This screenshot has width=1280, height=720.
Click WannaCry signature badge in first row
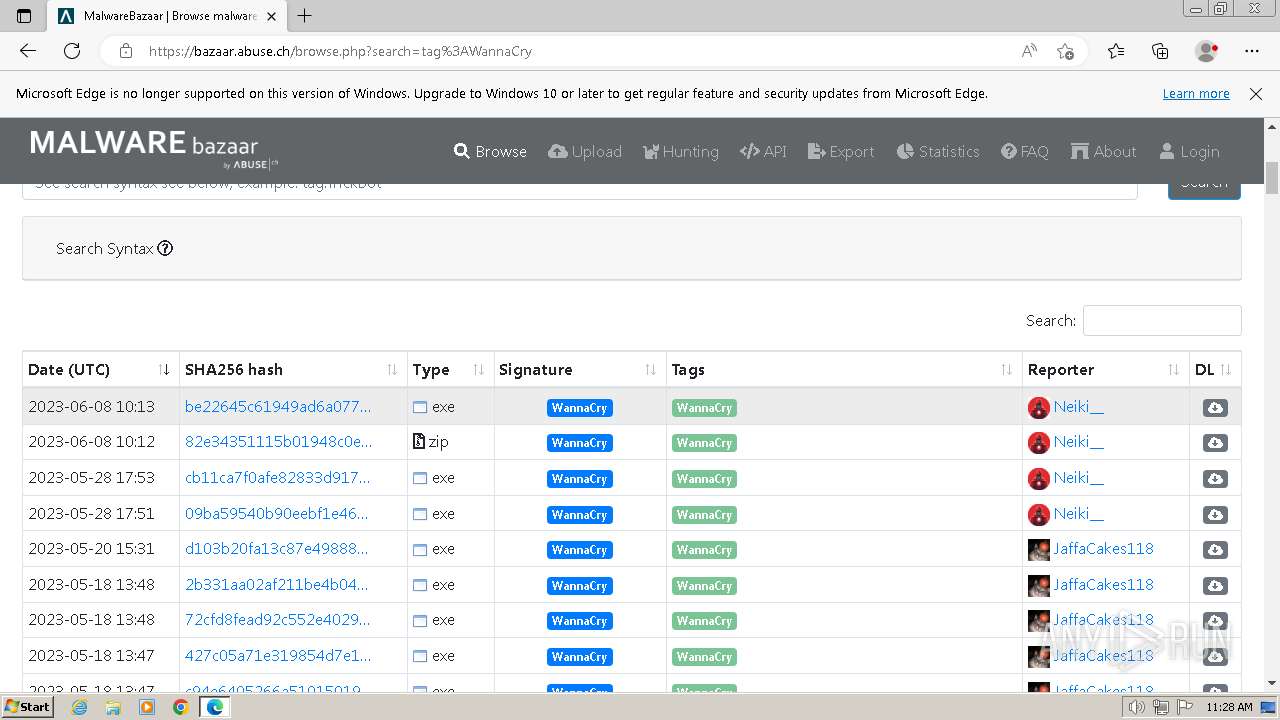pos(579,408)
